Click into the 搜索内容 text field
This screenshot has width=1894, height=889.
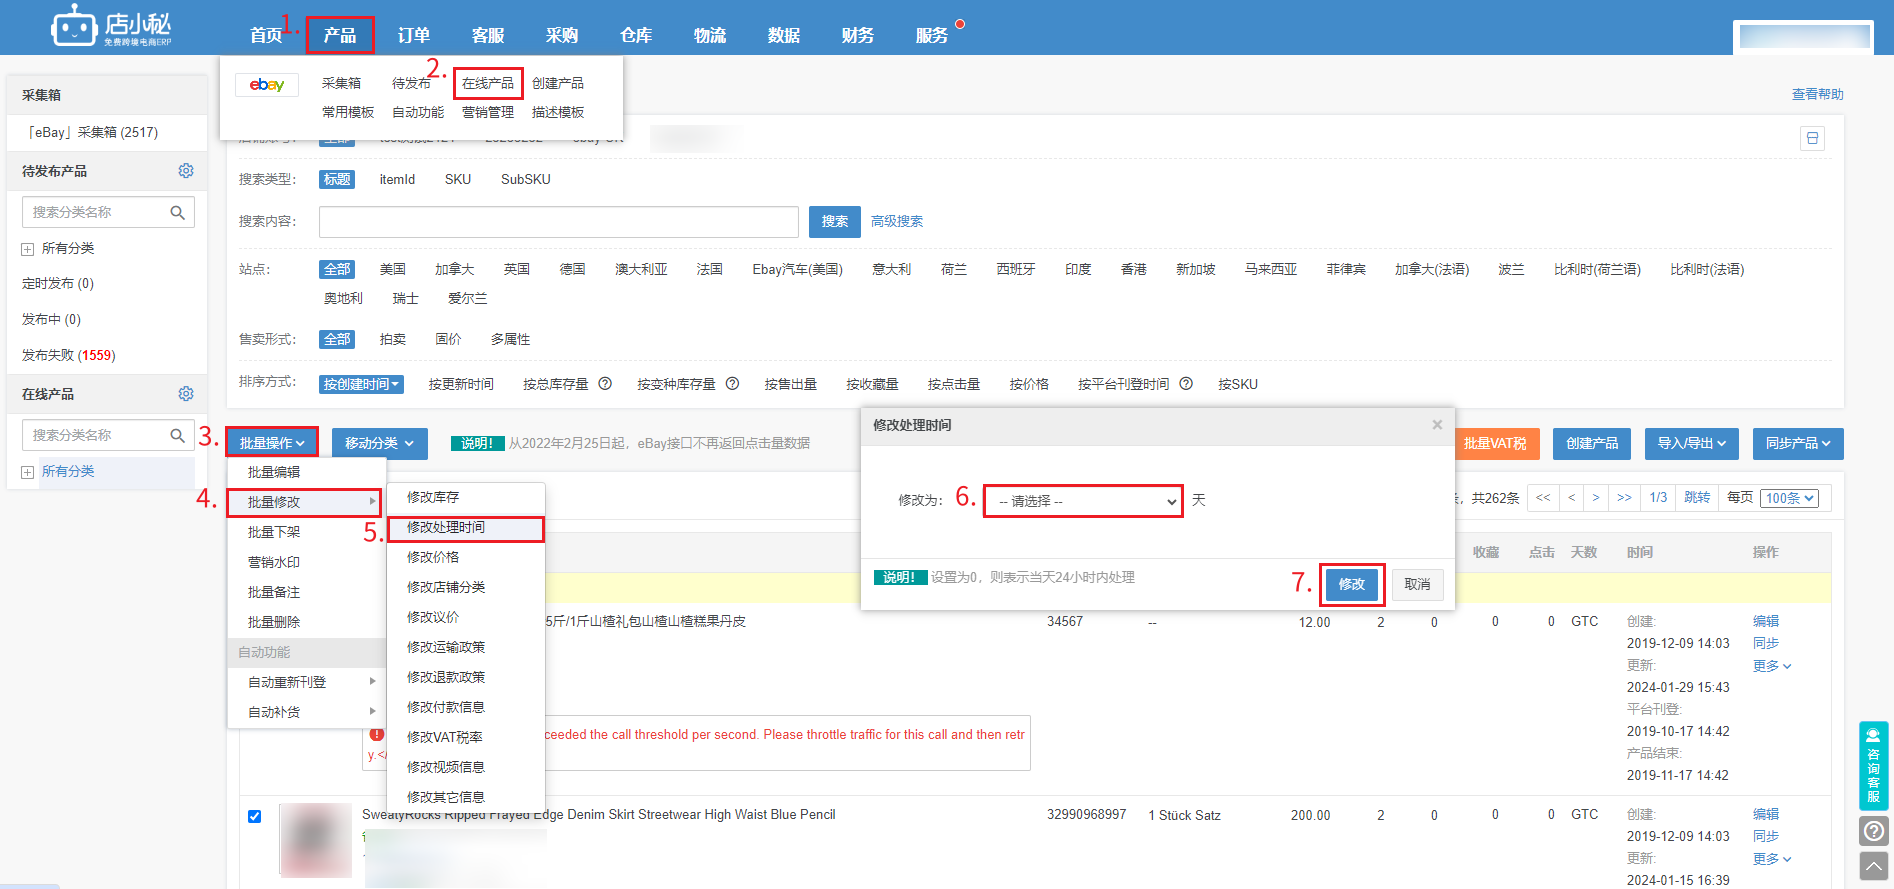558,222
